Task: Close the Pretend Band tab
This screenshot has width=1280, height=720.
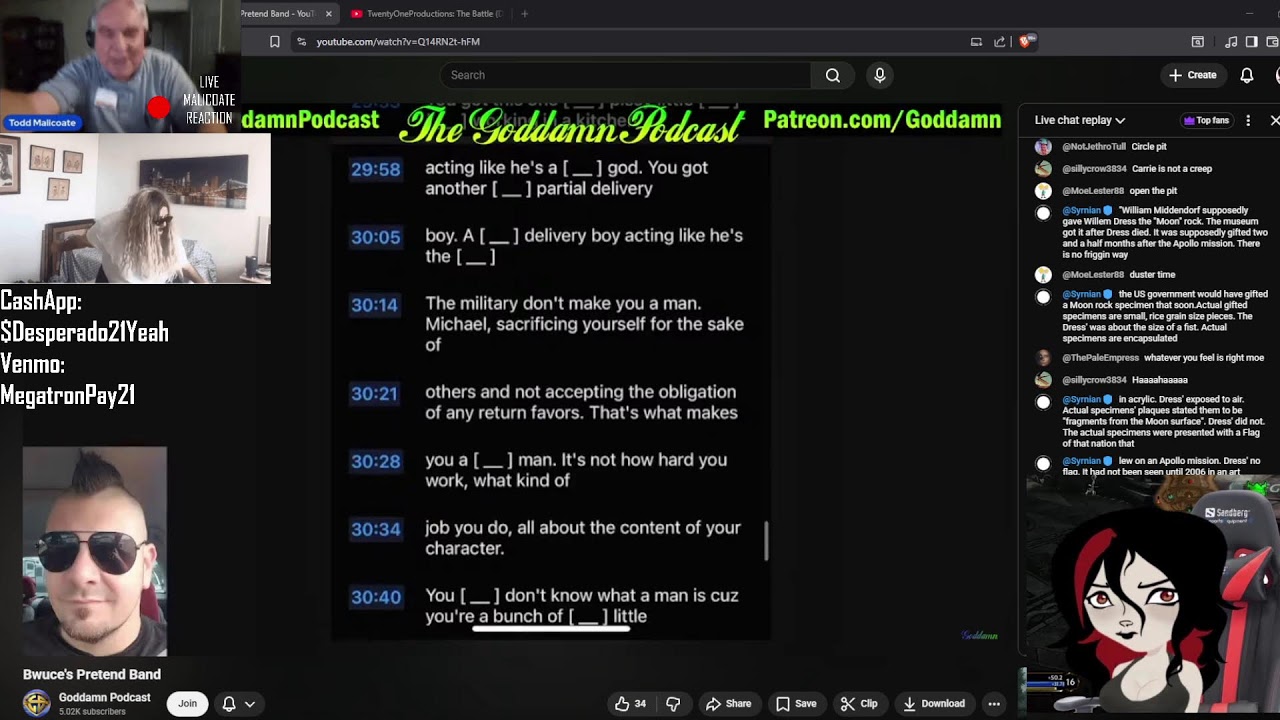Action: [329, 14]
